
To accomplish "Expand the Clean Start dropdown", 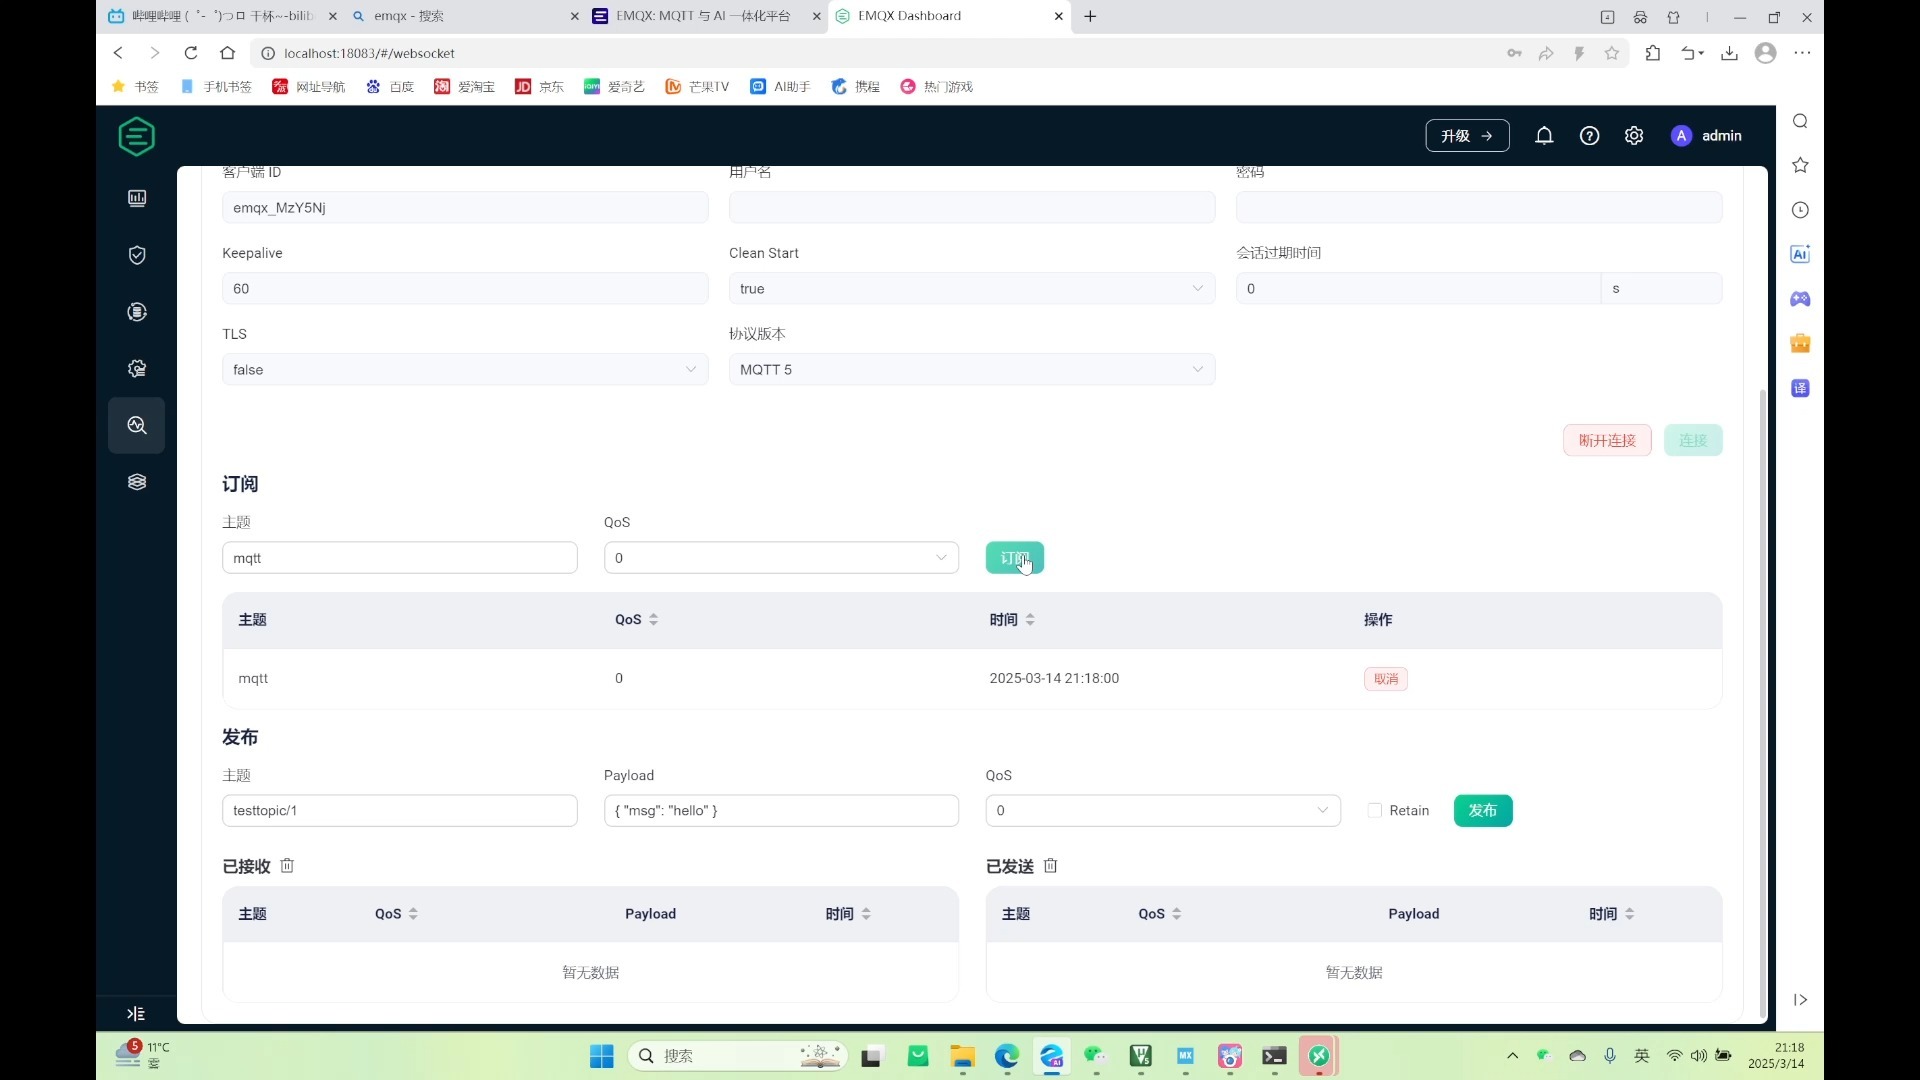I will pyautogui.click(x=972, y=289).
